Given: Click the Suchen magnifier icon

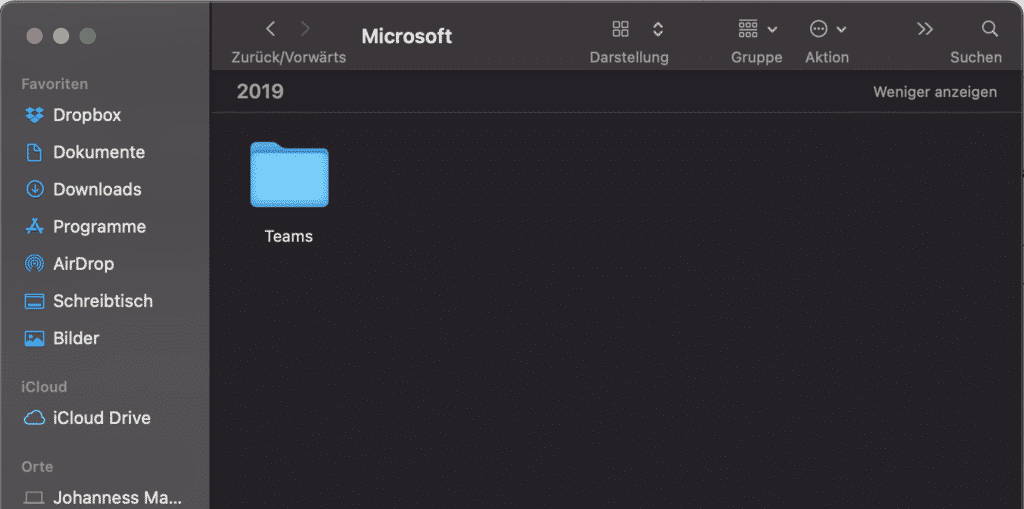Looking at the screenshot, I should point(990,29).
